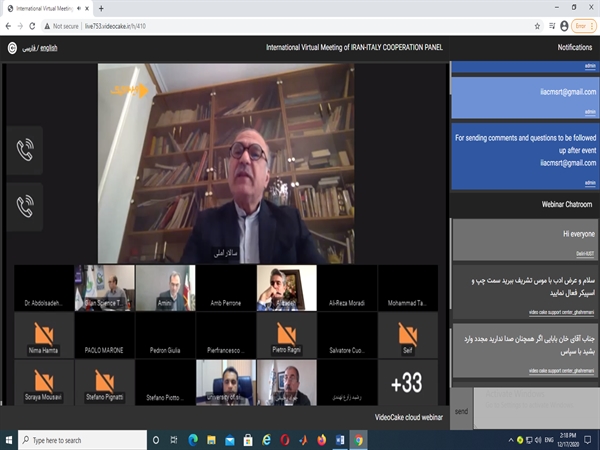This screenshot has width=600, height=450.
Task: Select Pedron Giulia participant tile
Action: [x=165, y=335]
